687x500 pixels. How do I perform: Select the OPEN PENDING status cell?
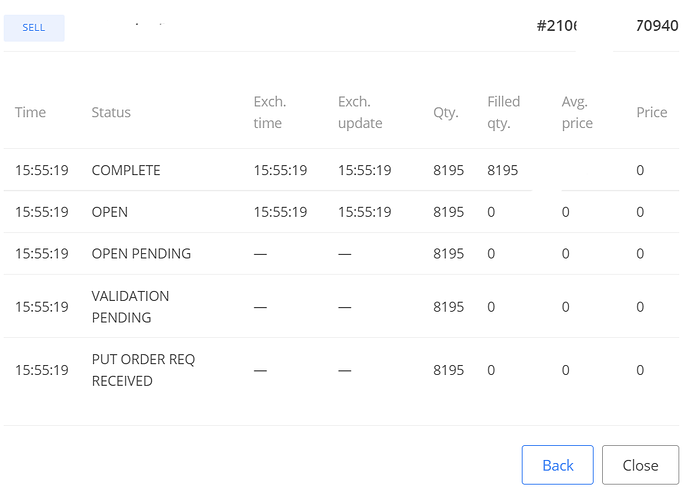141,254
